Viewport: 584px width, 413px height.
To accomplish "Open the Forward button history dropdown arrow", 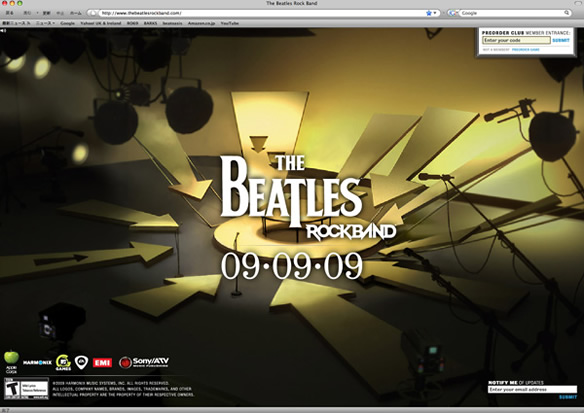I will click(37, 13).
